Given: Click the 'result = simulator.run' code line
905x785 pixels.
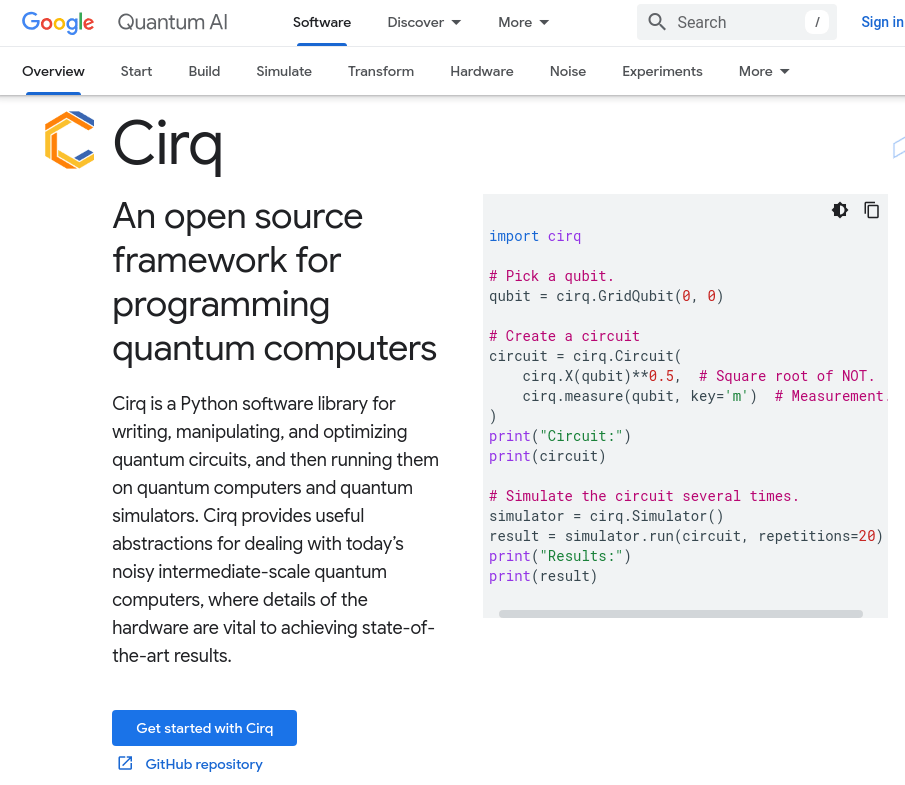Looking at the screenshot, I should (x=686, y=536).
